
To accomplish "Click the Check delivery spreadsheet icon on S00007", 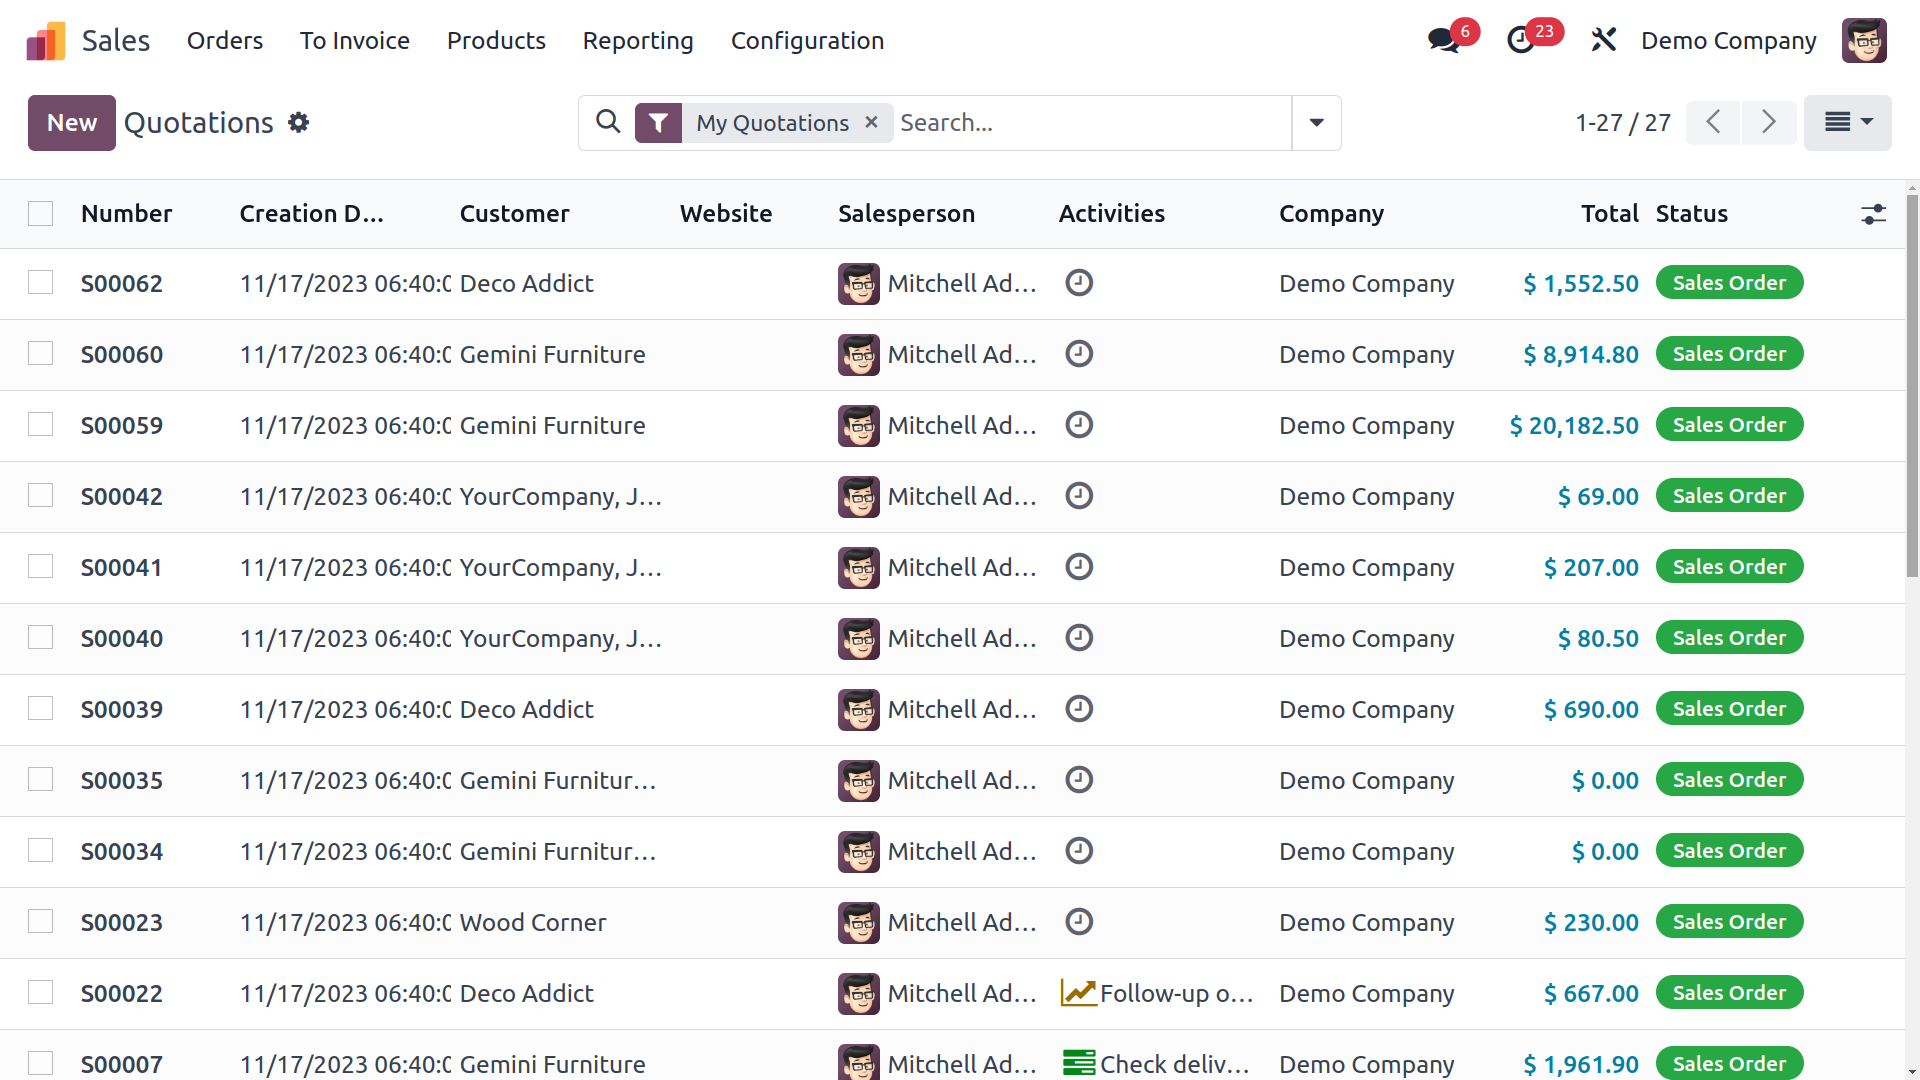I will (1079, 1063).
